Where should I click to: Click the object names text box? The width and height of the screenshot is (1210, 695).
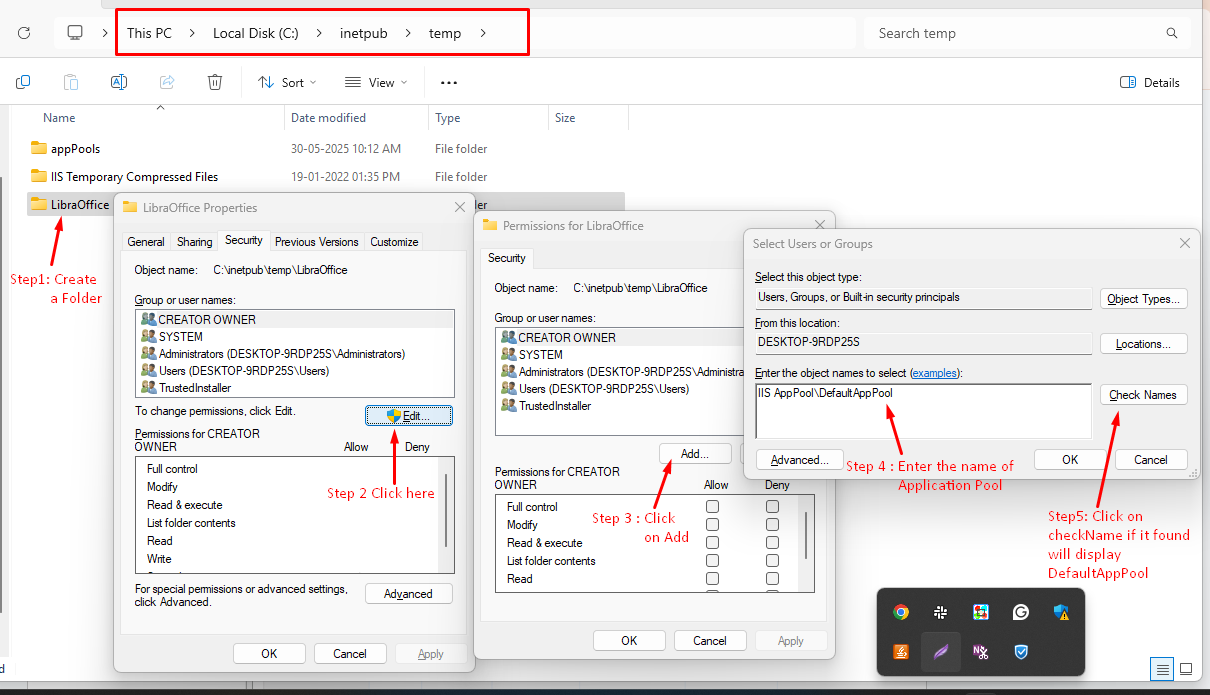922,411
